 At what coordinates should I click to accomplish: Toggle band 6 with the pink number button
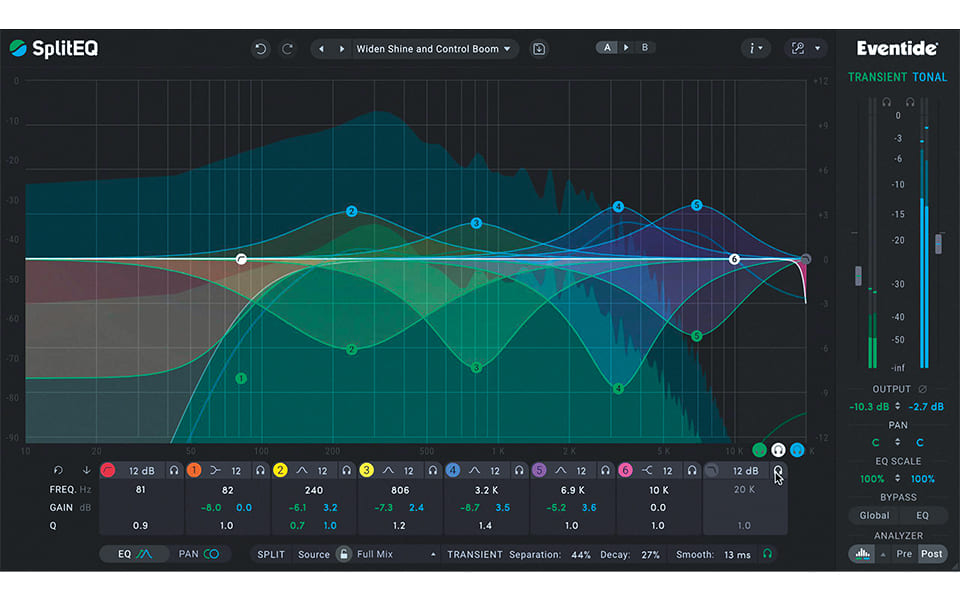(x=626, y=470)
